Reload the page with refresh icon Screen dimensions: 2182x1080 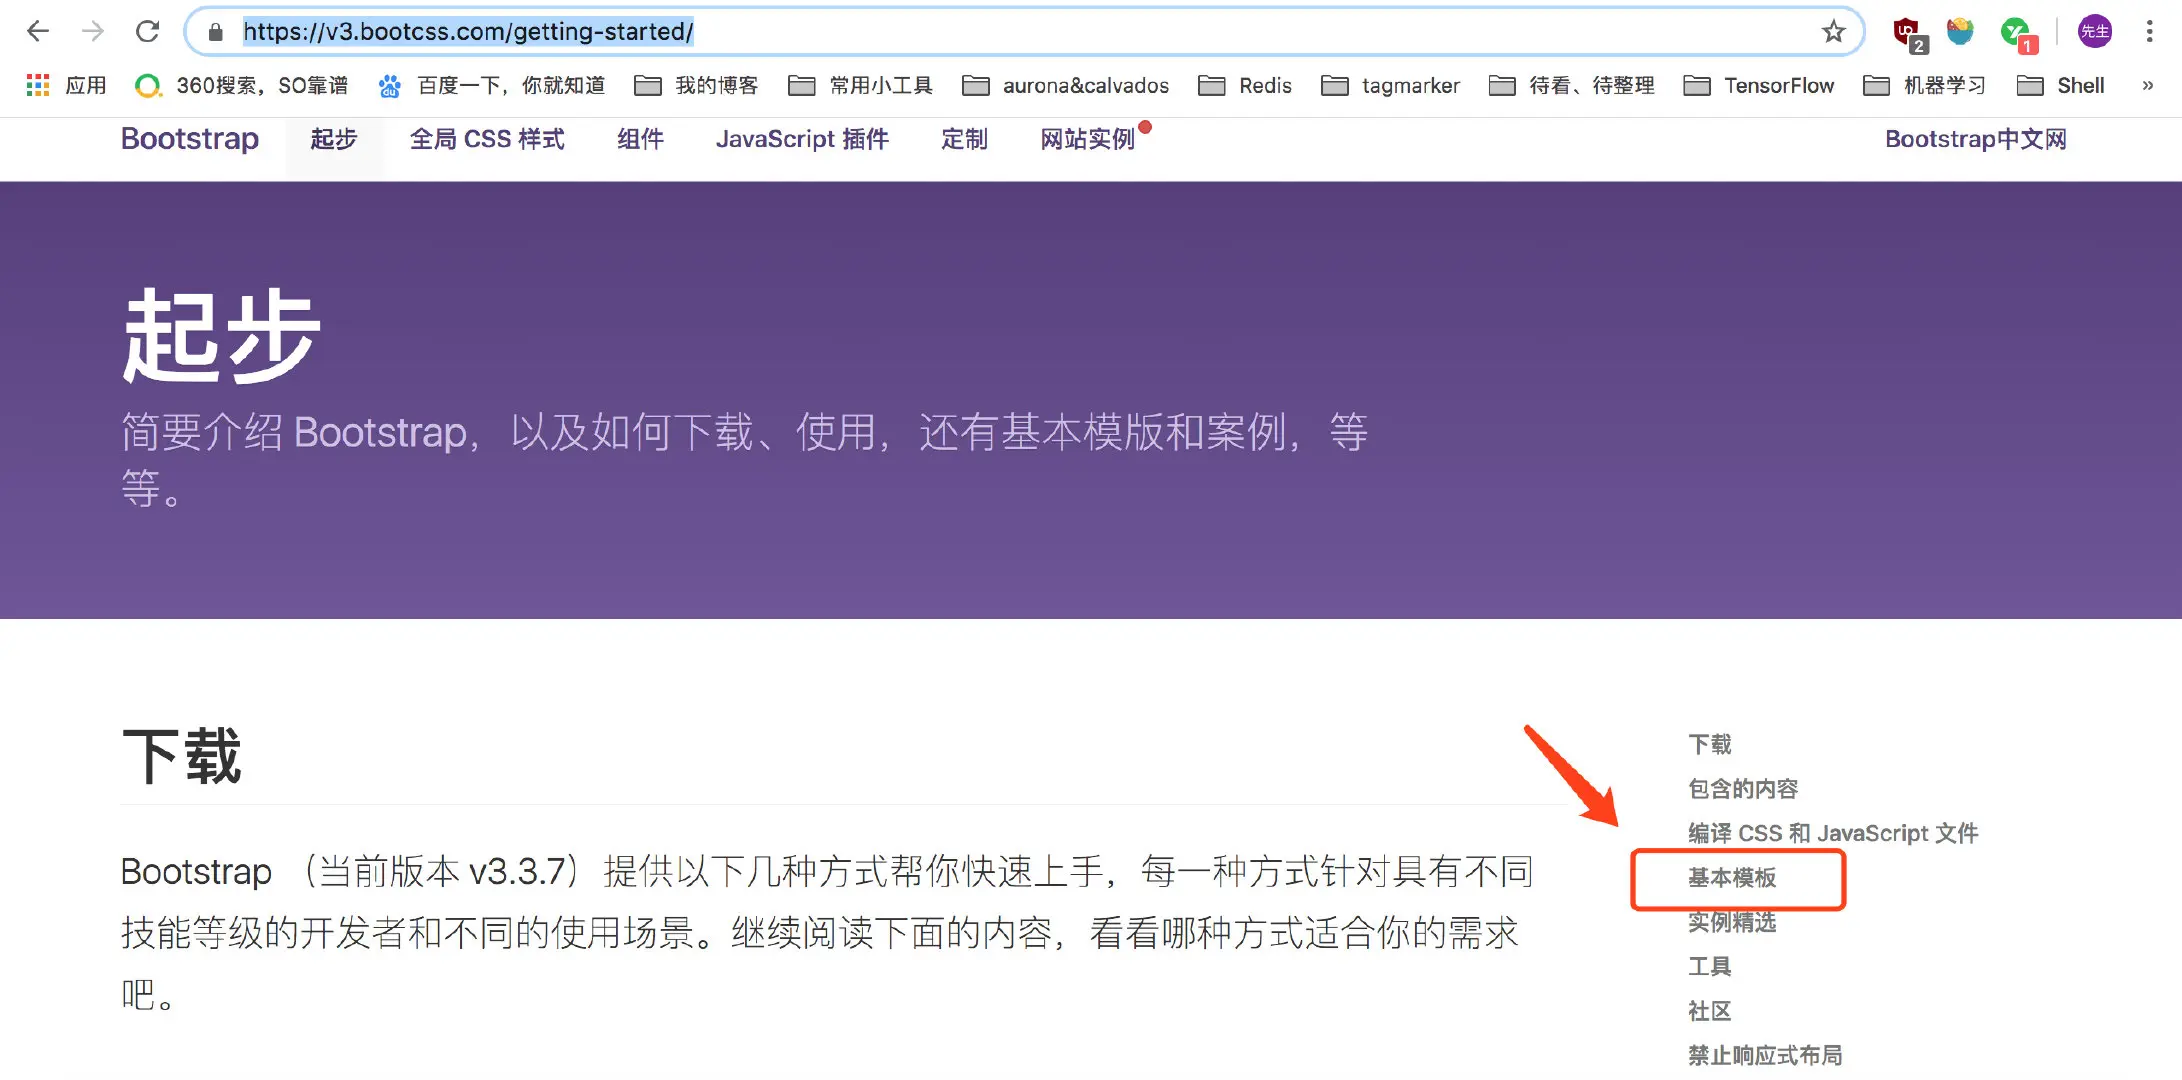[148, 32]
